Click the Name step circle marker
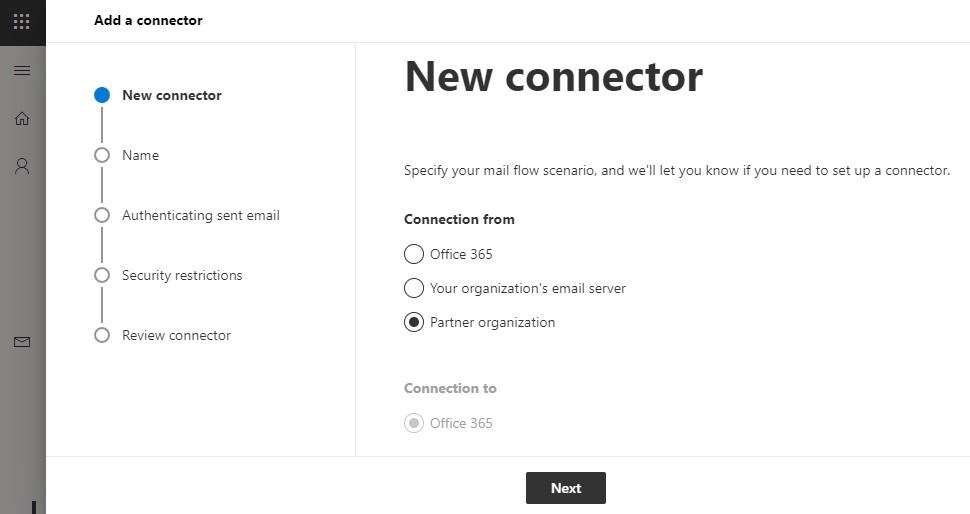The width and height of the screenshot is (970, 514). (x=102, y=155)
